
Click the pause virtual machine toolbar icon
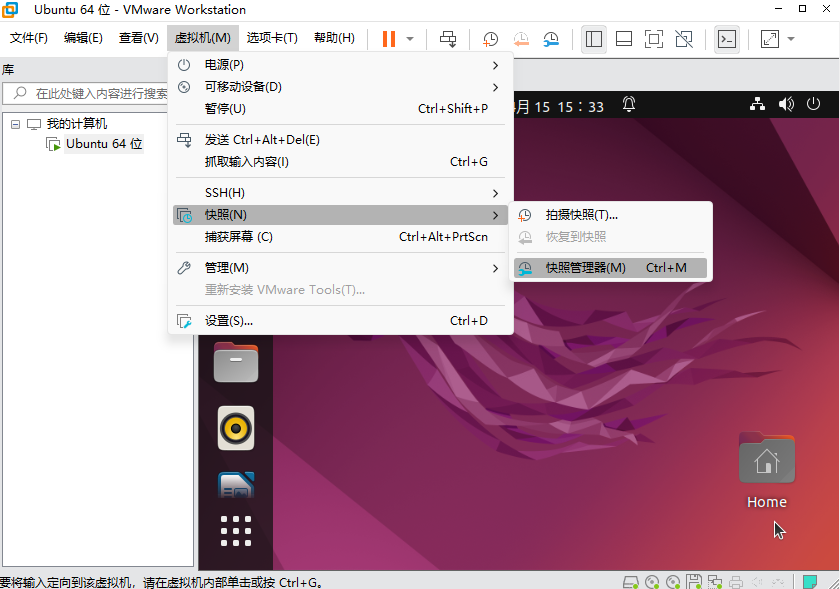(x=389, y=39)
